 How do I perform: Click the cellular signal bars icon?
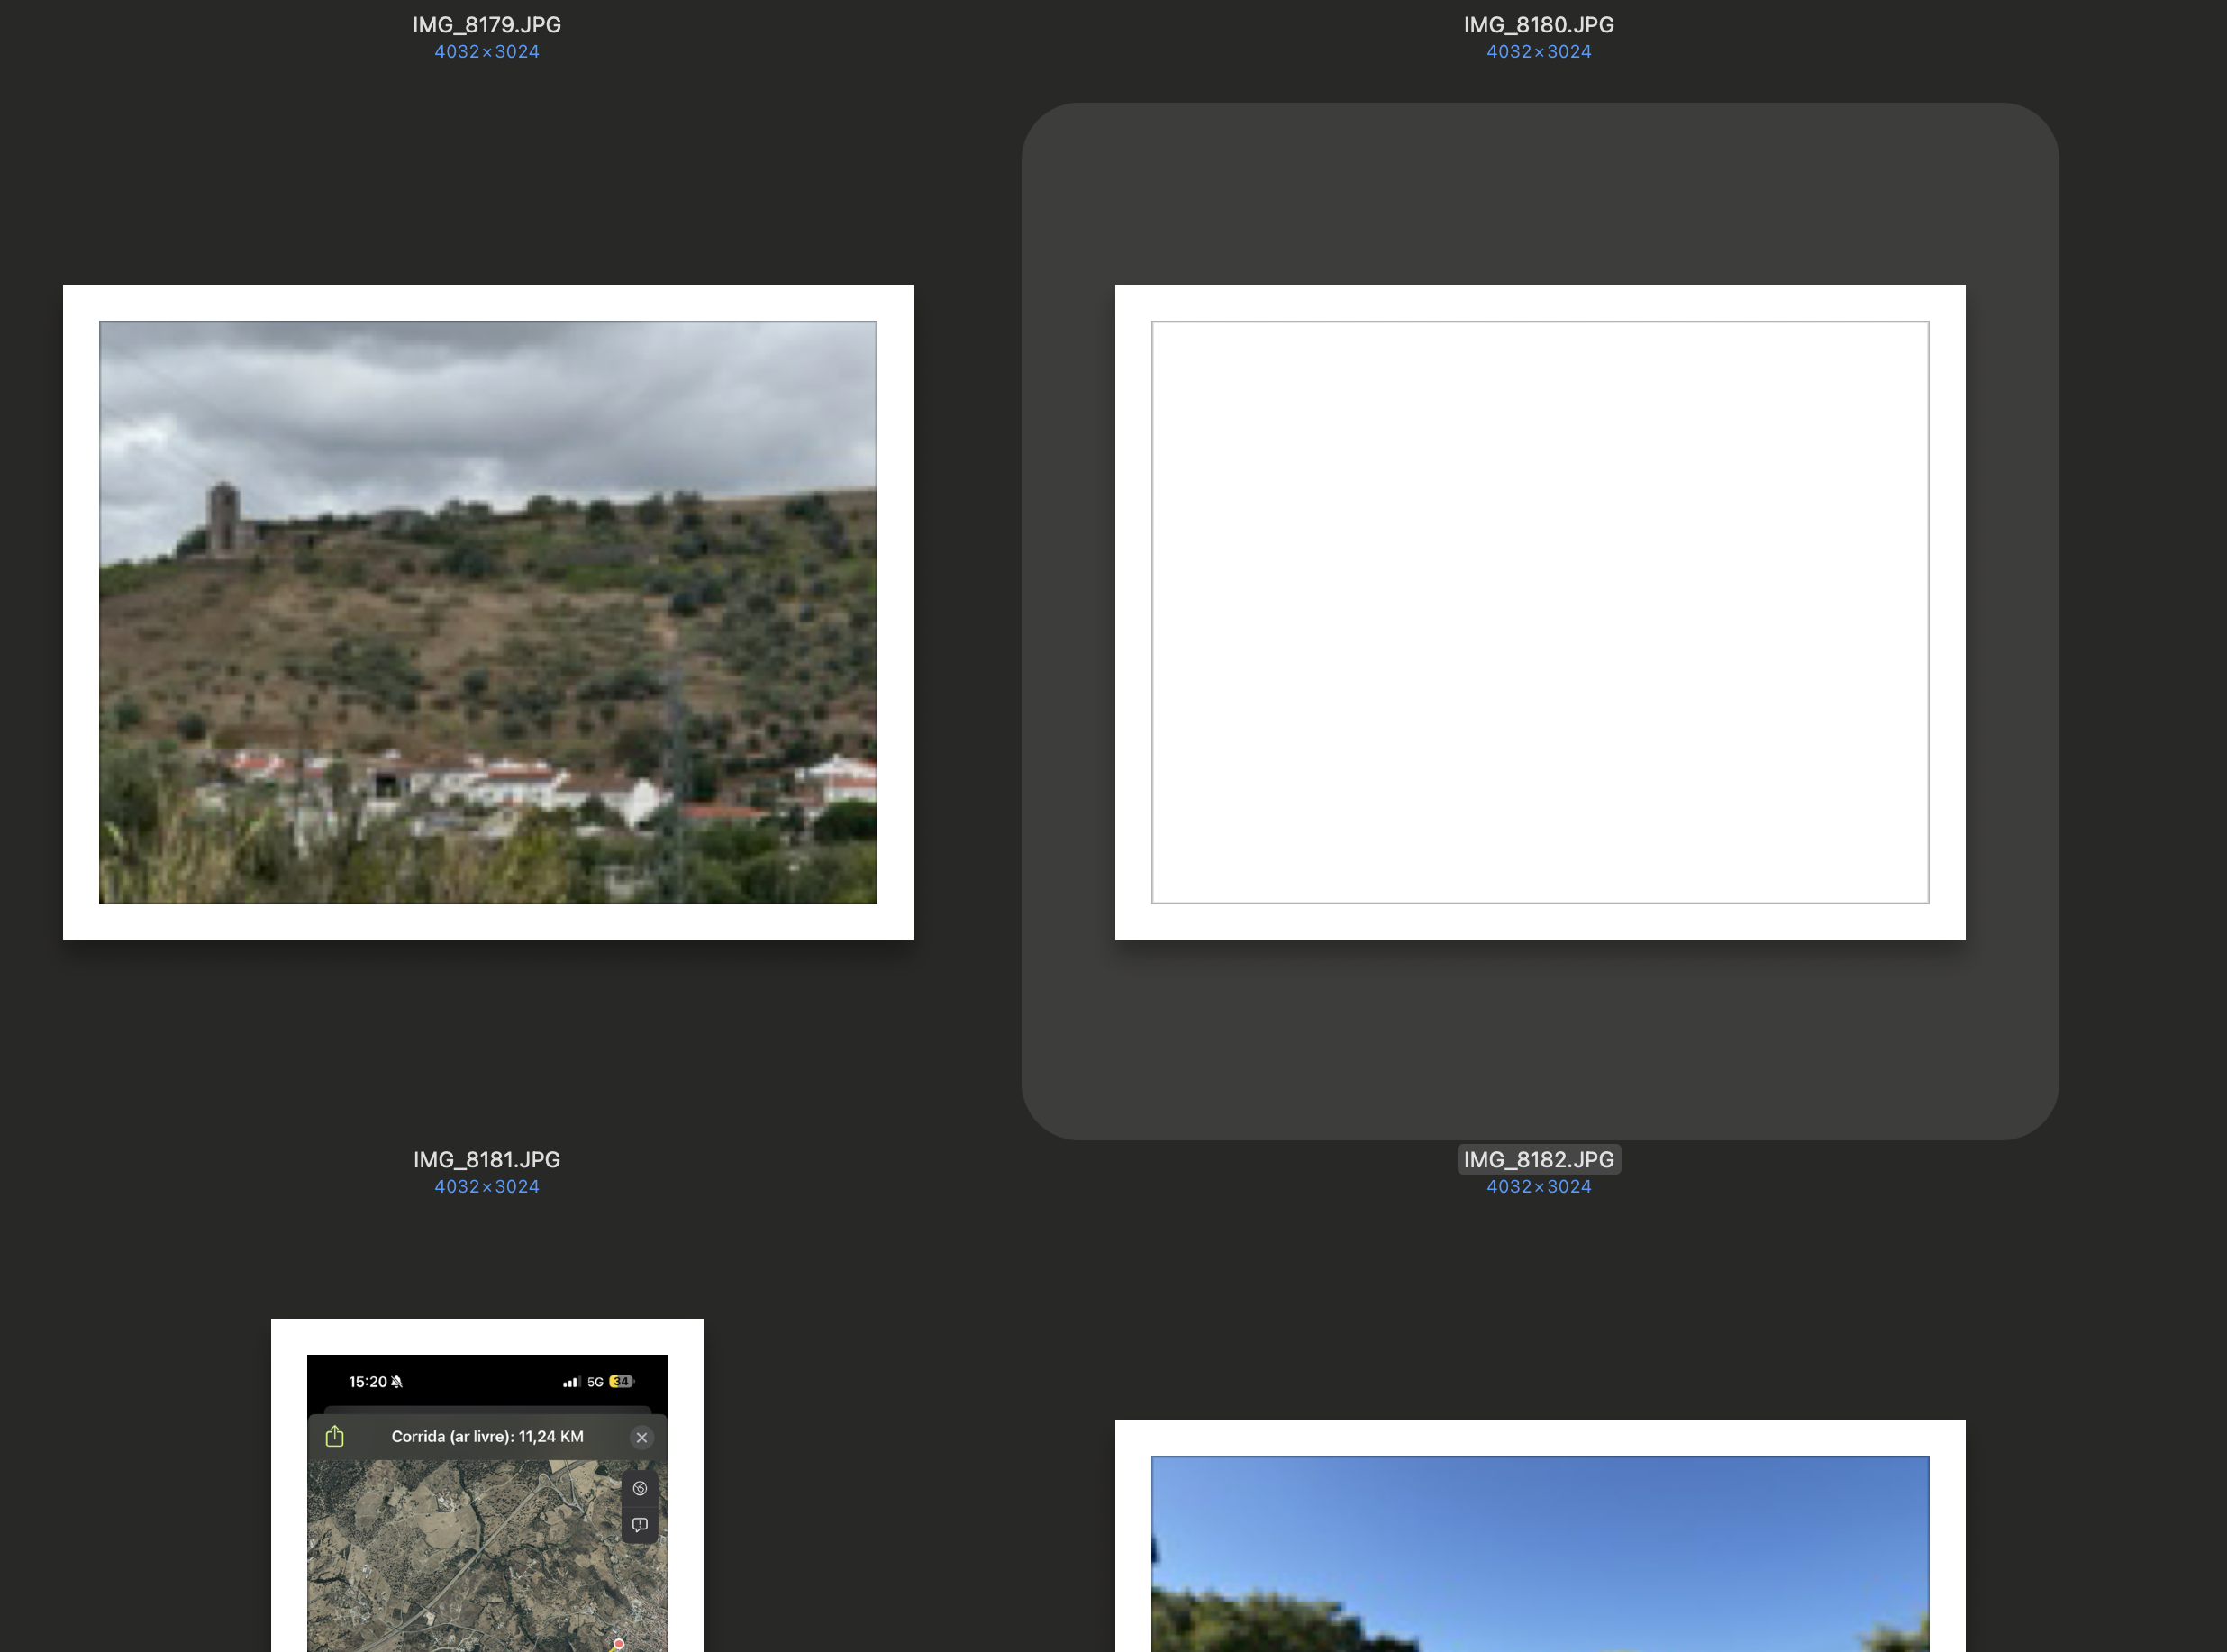click(571, 1382)
